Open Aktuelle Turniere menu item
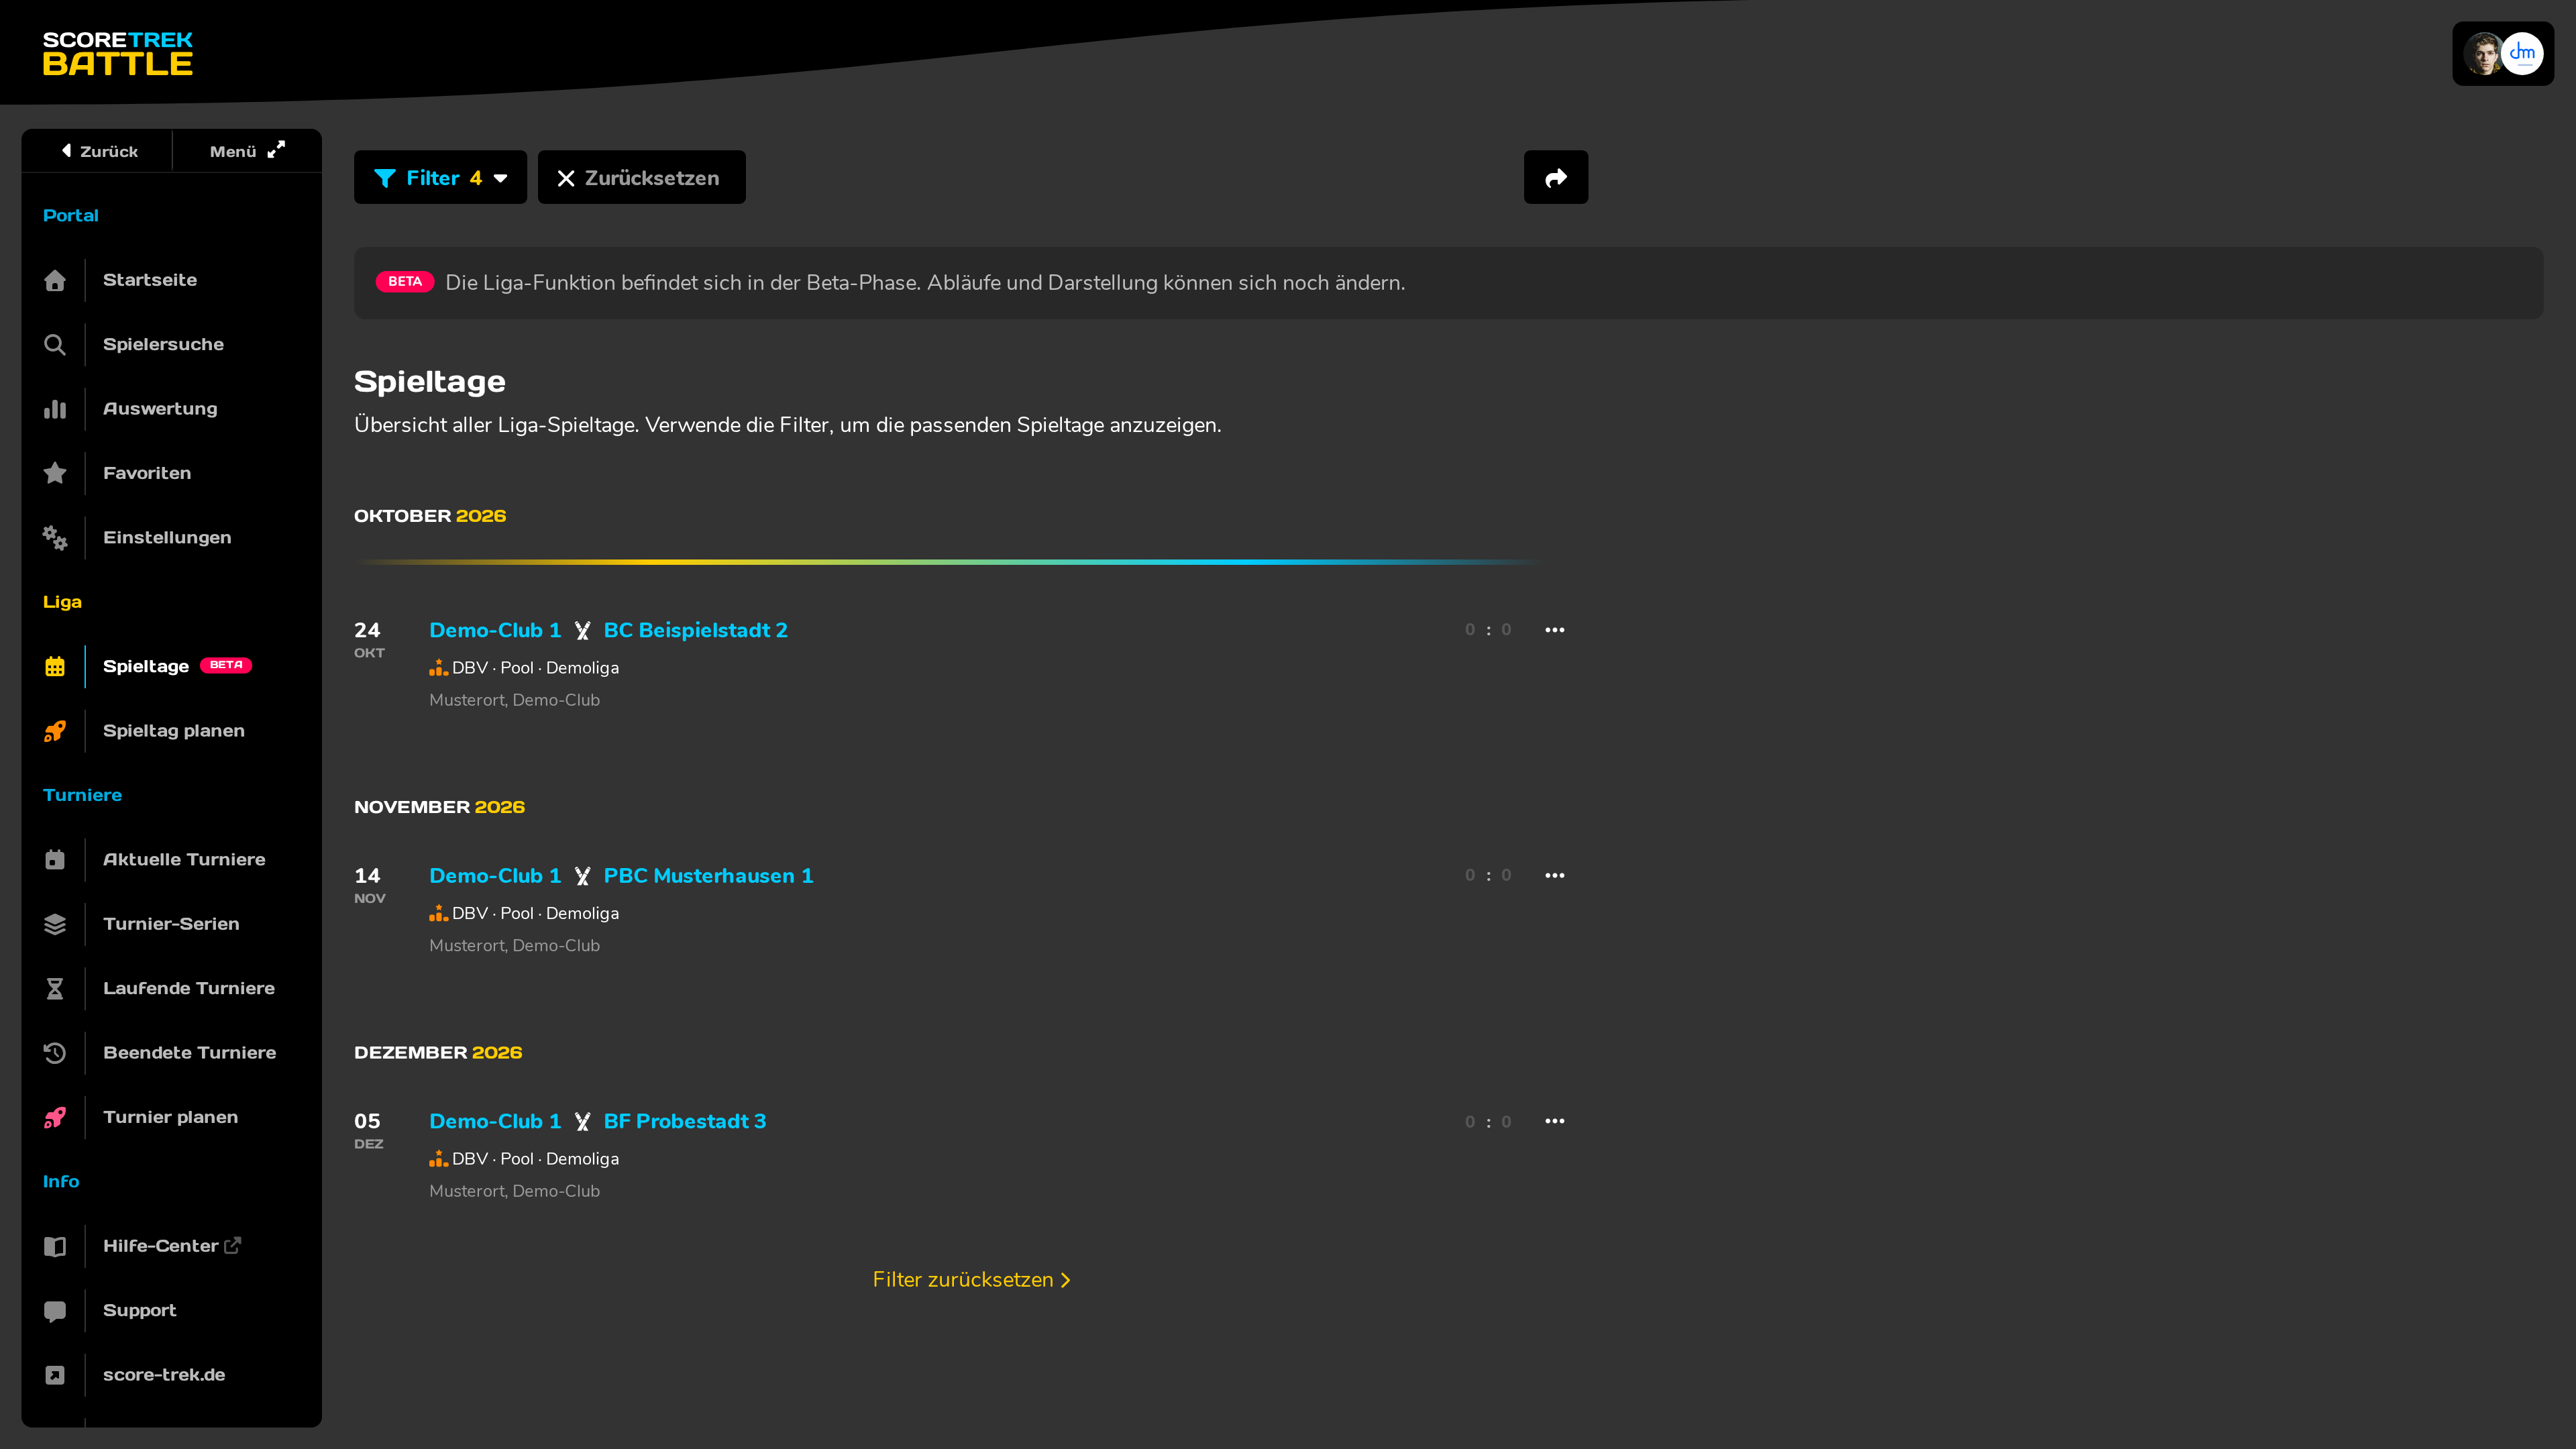2576x1449 pixels. [184, 860]
